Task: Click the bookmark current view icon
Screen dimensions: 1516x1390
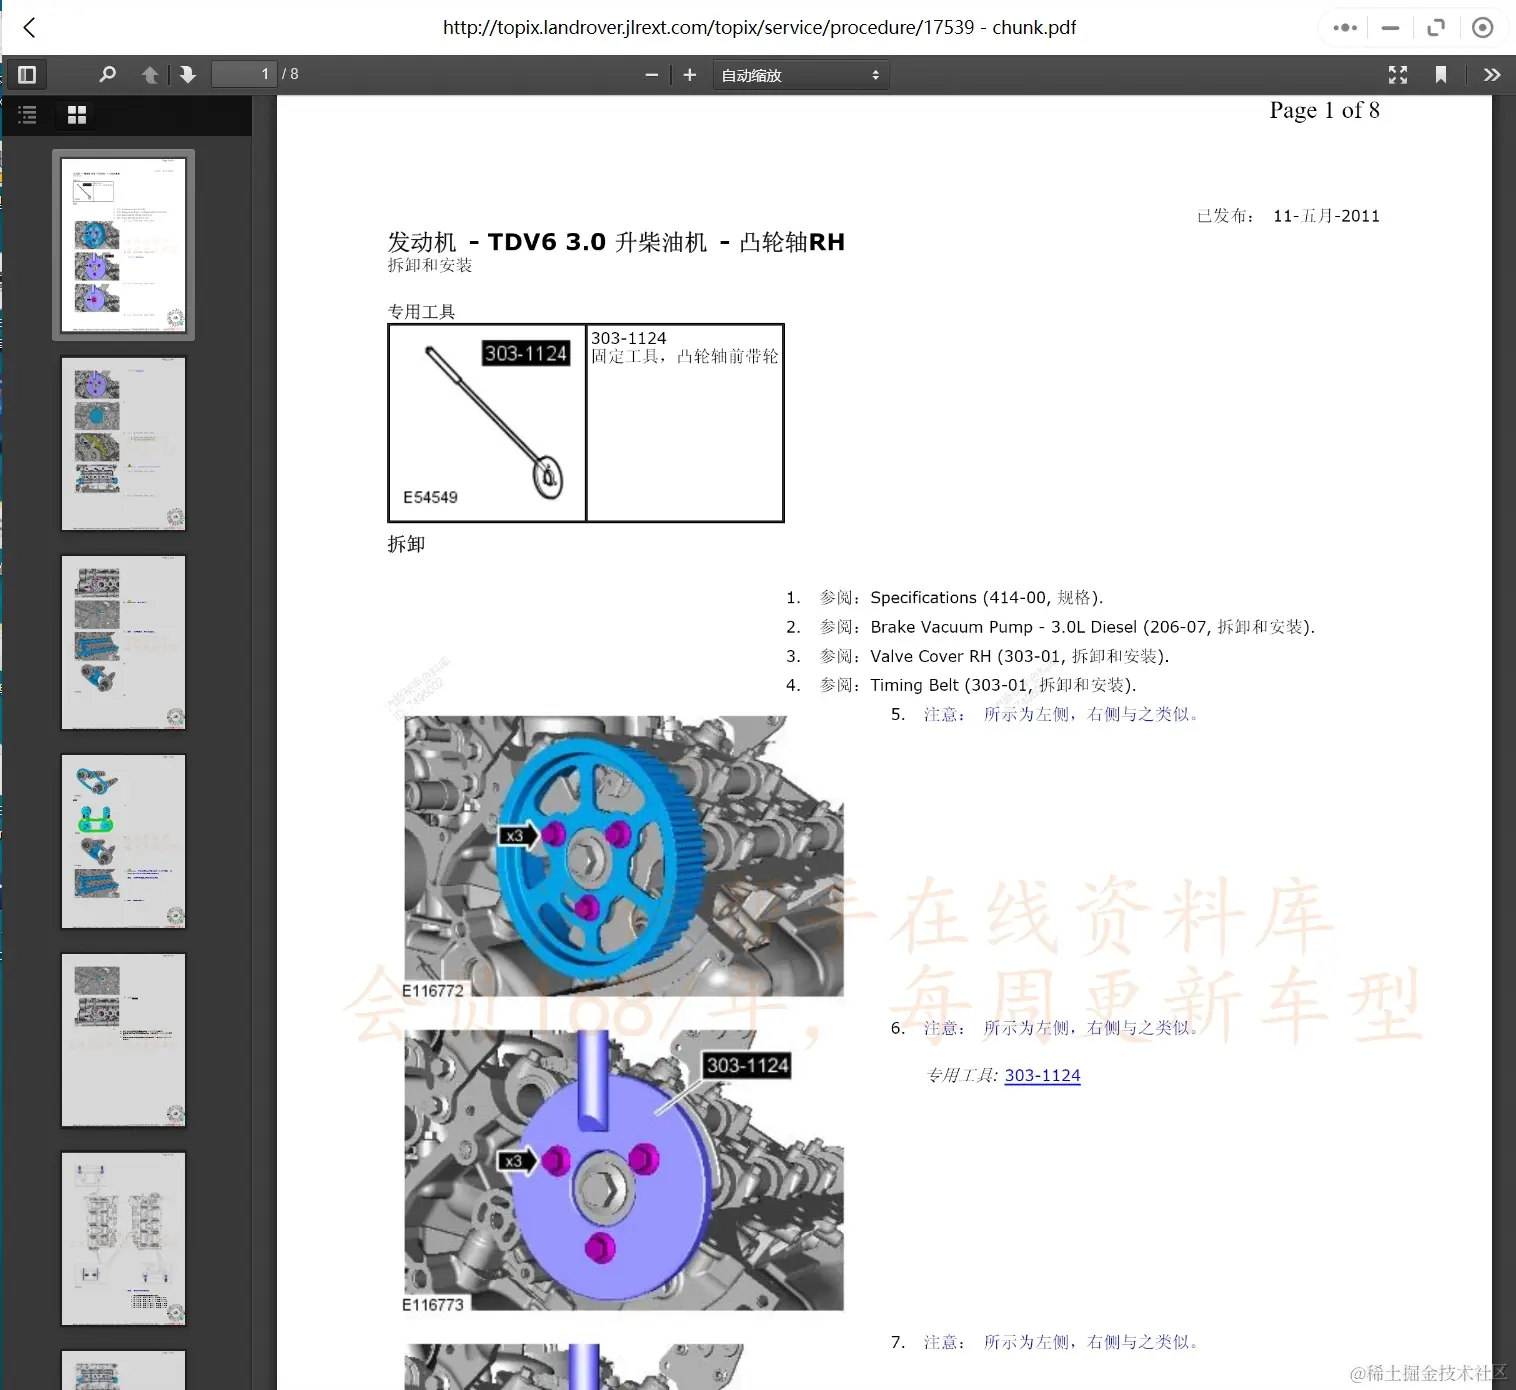Action: 1441,75
